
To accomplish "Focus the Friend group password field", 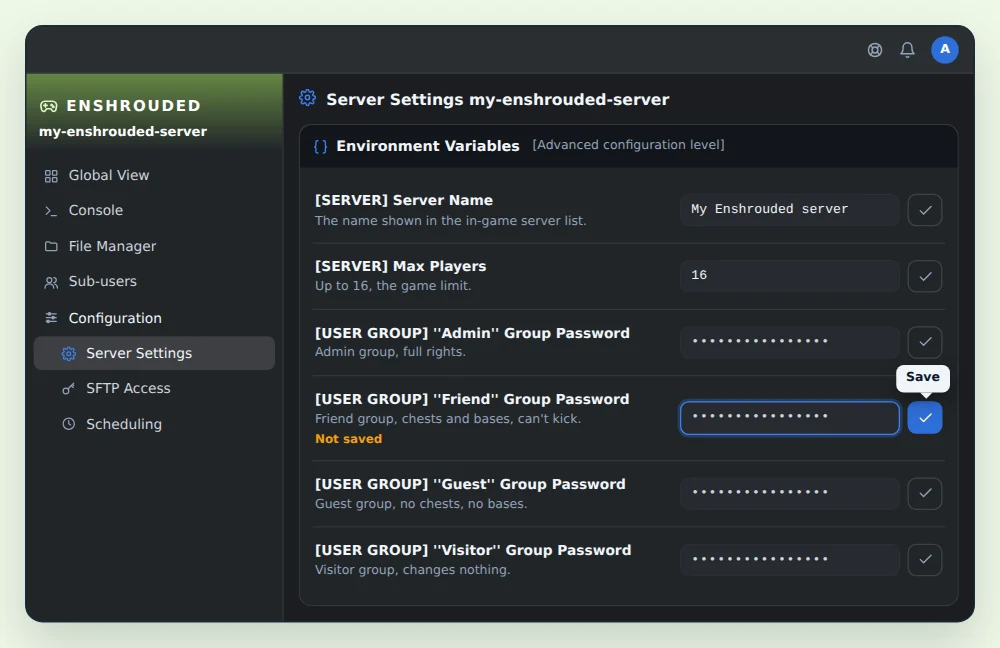I will (790, 418).
